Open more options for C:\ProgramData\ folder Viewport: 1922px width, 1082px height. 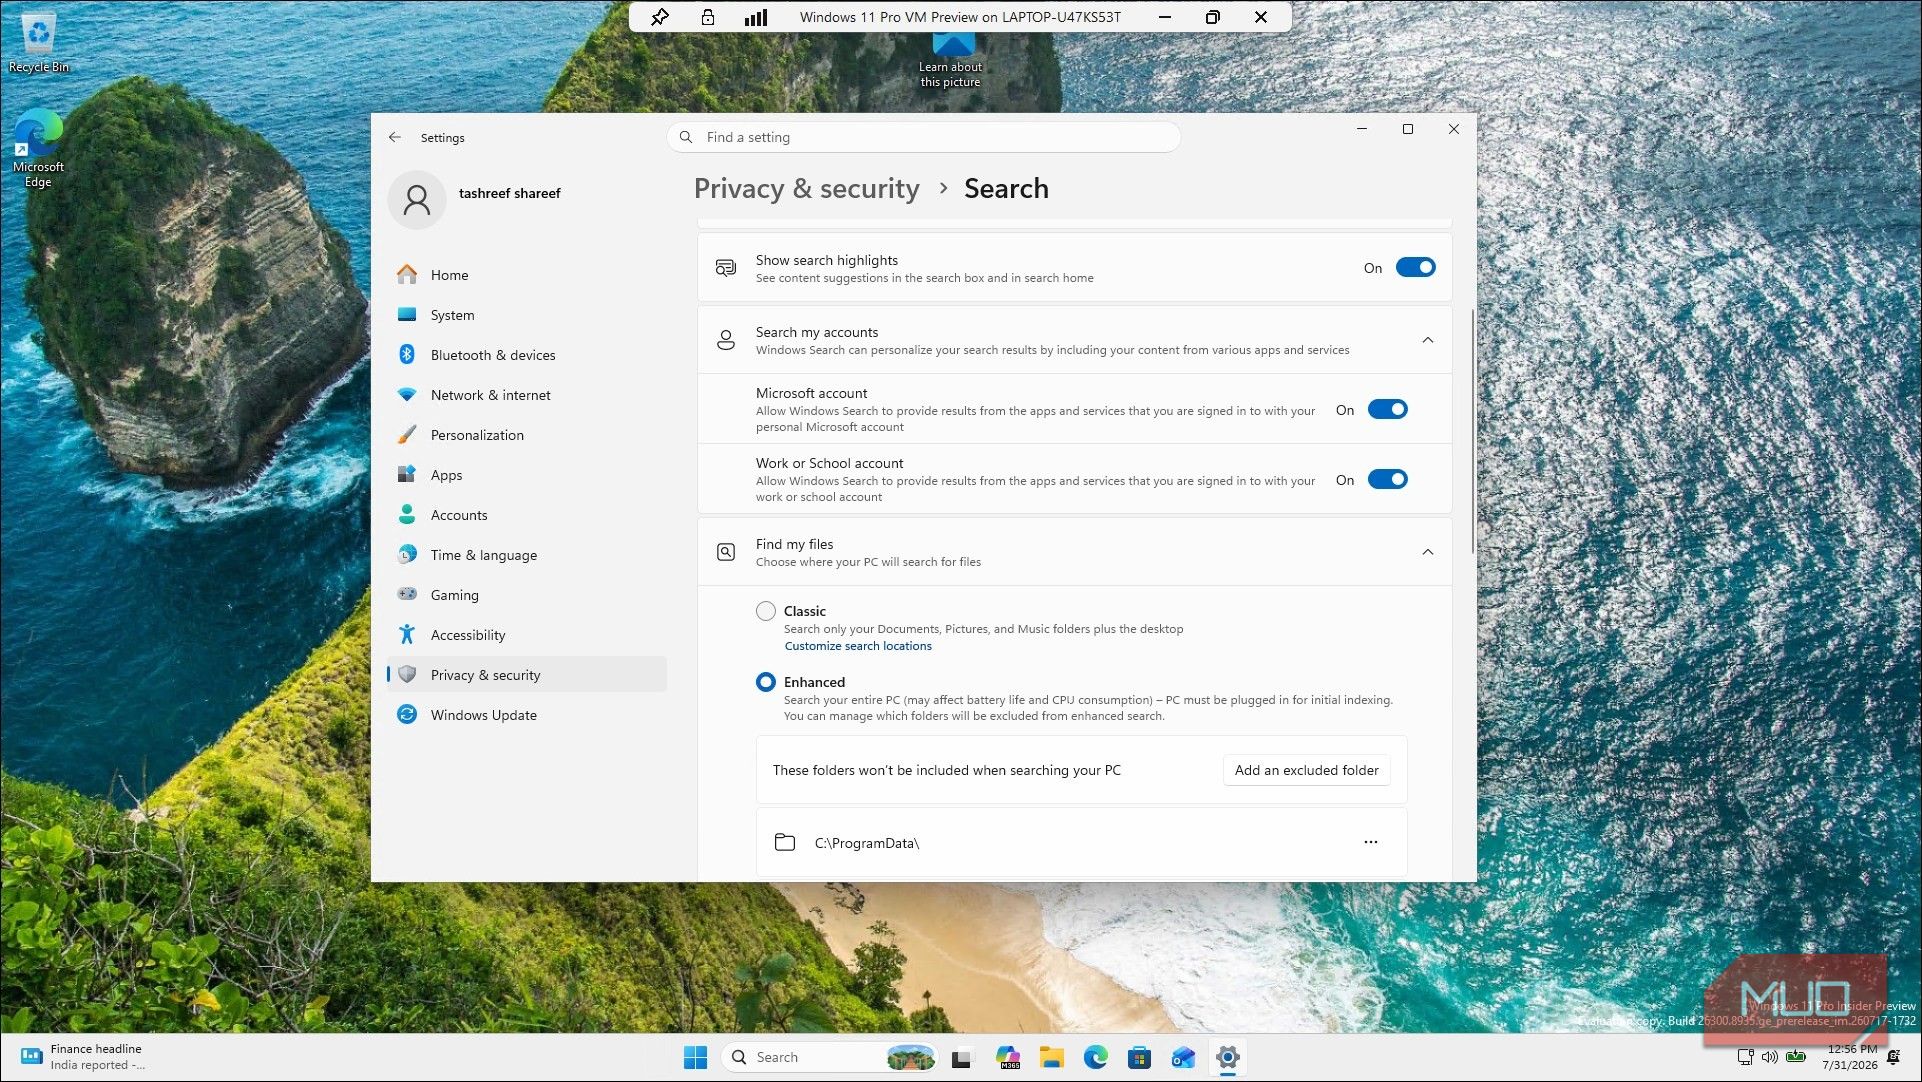tap(1371, 843)
